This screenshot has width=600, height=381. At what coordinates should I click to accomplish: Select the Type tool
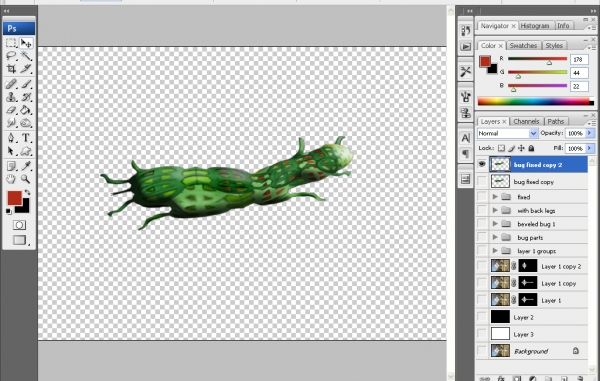click(x=26, y=138)
